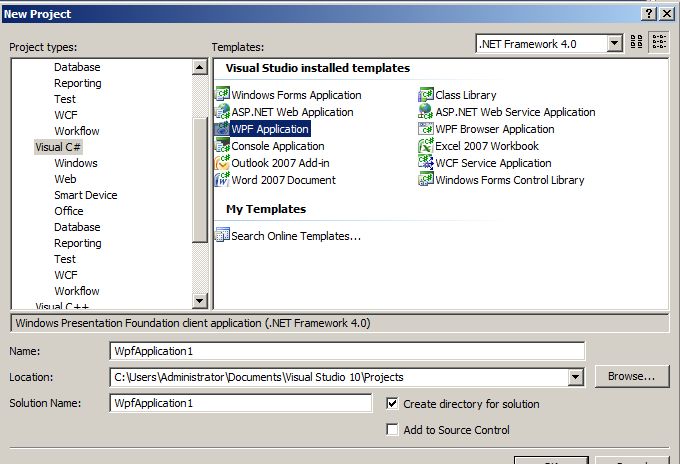Viewport: 680px width, 464px height.
Task: Open the .NET Framework 4.0 version dropdown
Action: [x=614, y=43]
